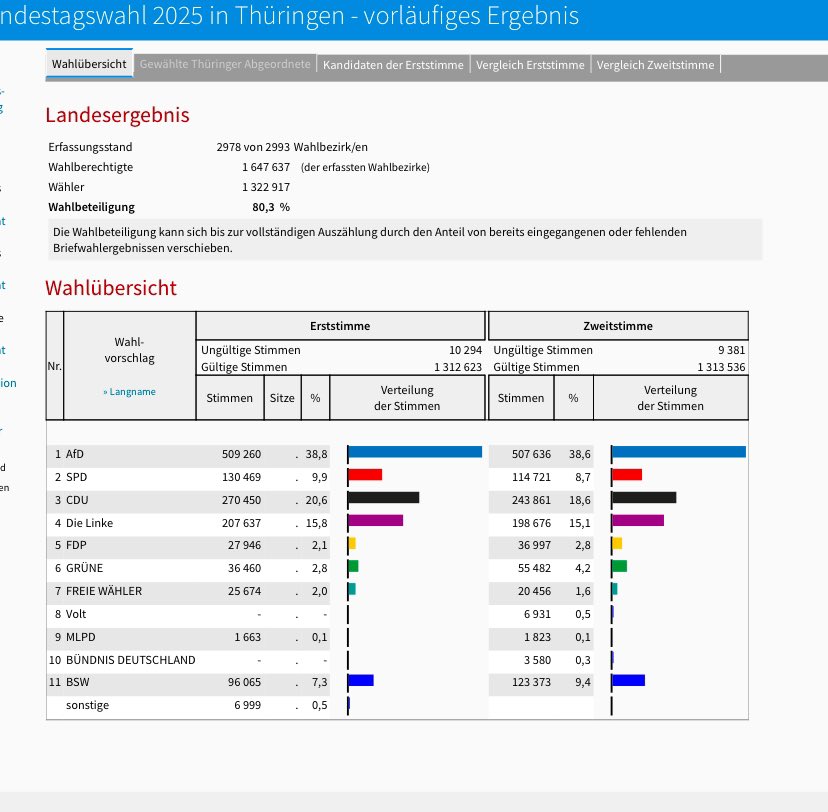828x812 pixels.
Task: Click the Die Linke purple Erststimme bar
Action: pyautogui.click(x=376, y=521)
